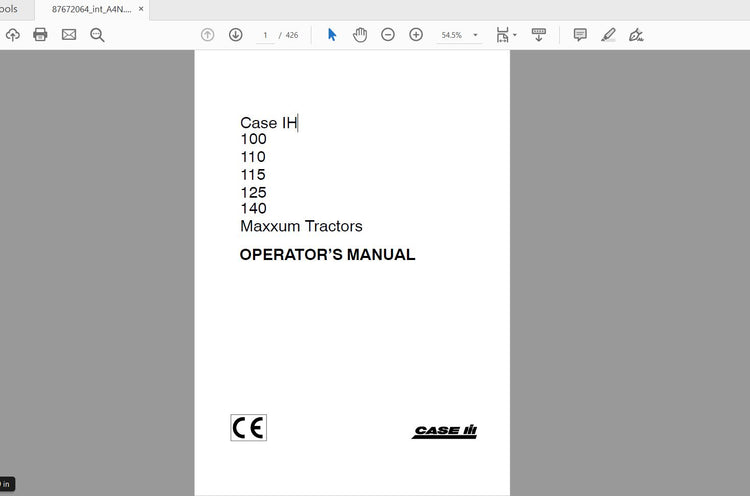Image resolution: width=750 pixels, height=496 pixels.
Task: Select the highlight text pen tool
Action: coord(608,35)
